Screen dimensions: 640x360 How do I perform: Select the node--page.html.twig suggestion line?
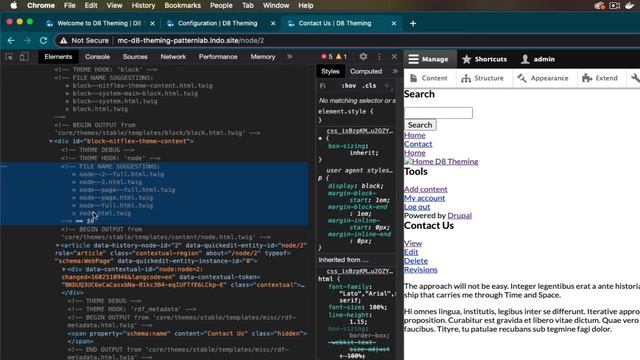(x=116, y=198)
